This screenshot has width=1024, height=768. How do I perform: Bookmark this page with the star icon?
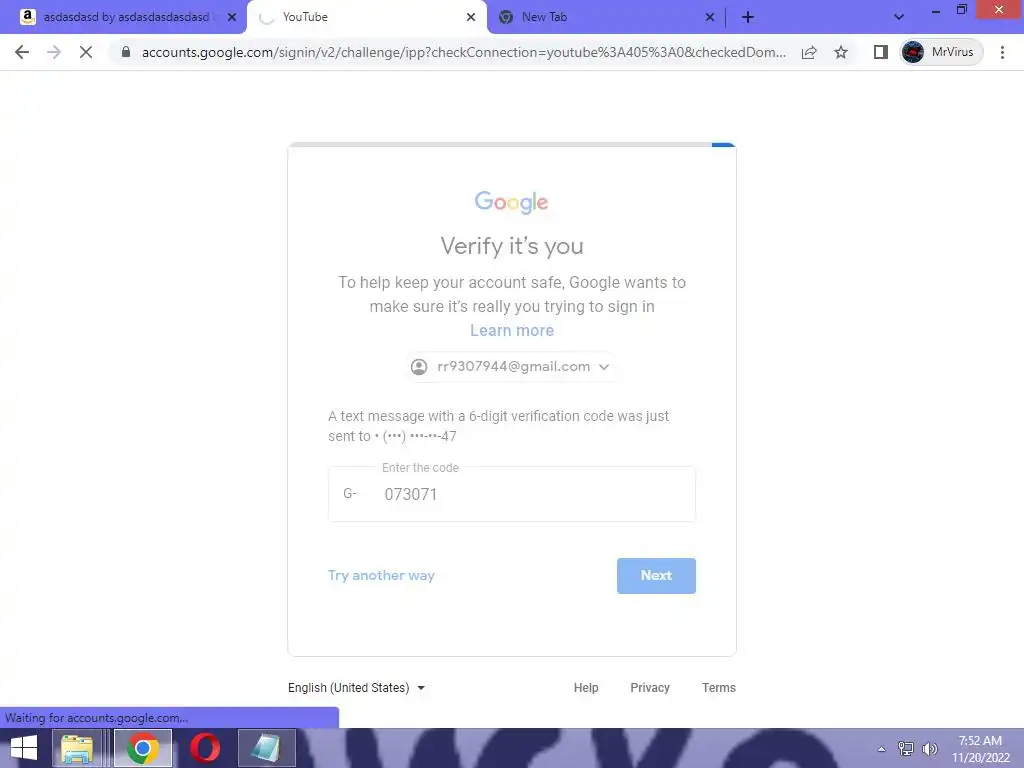point(840,52)
